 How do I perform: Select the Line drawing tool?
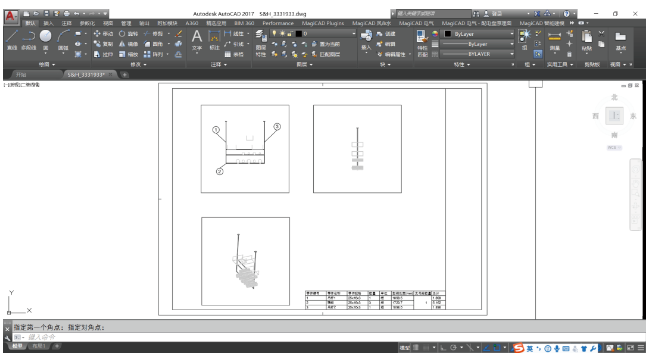(12, 40)
